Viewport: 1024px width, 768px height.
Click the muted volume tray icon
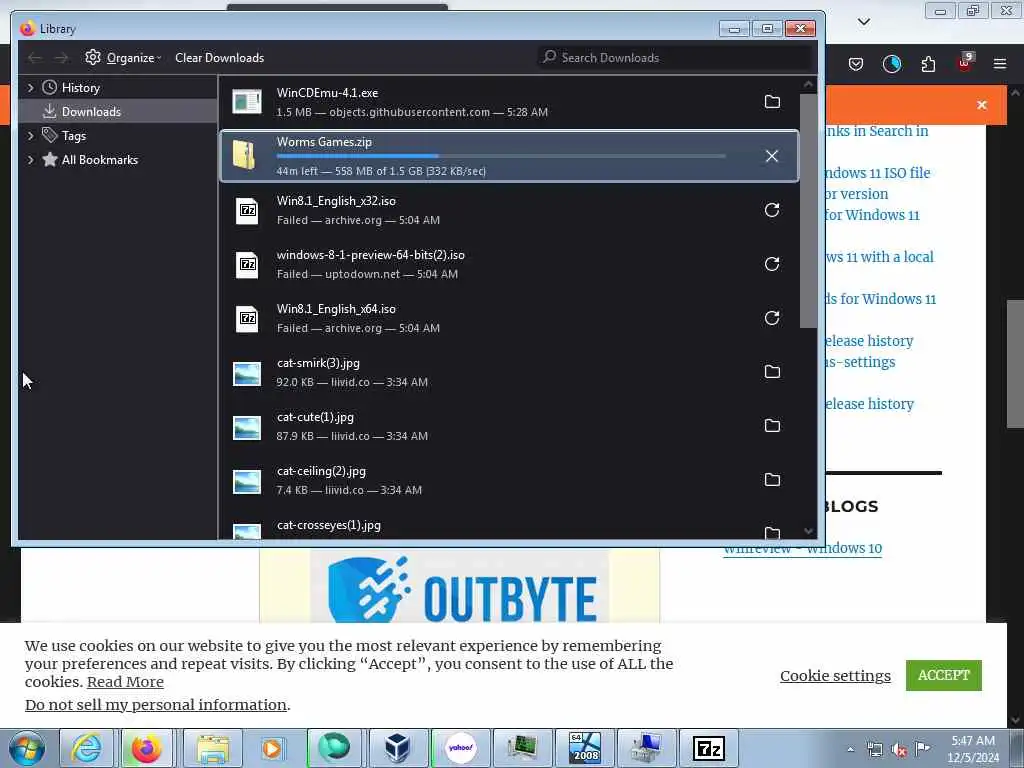tap(899, 749)
